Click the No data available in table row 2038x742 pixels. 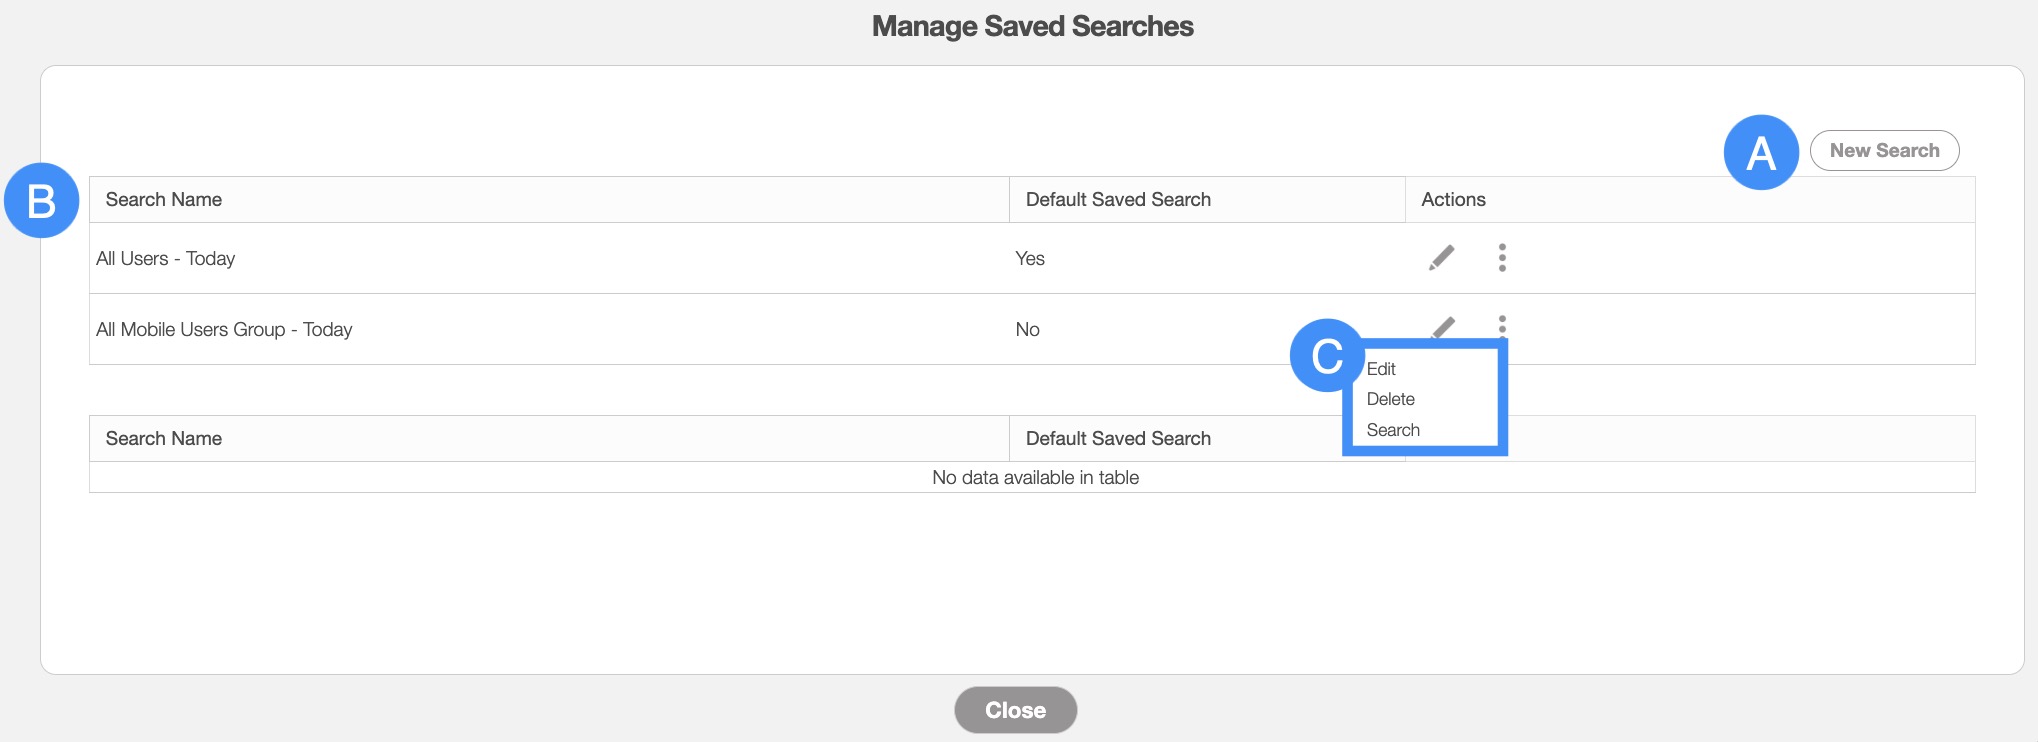click(x=1035, y=478)
